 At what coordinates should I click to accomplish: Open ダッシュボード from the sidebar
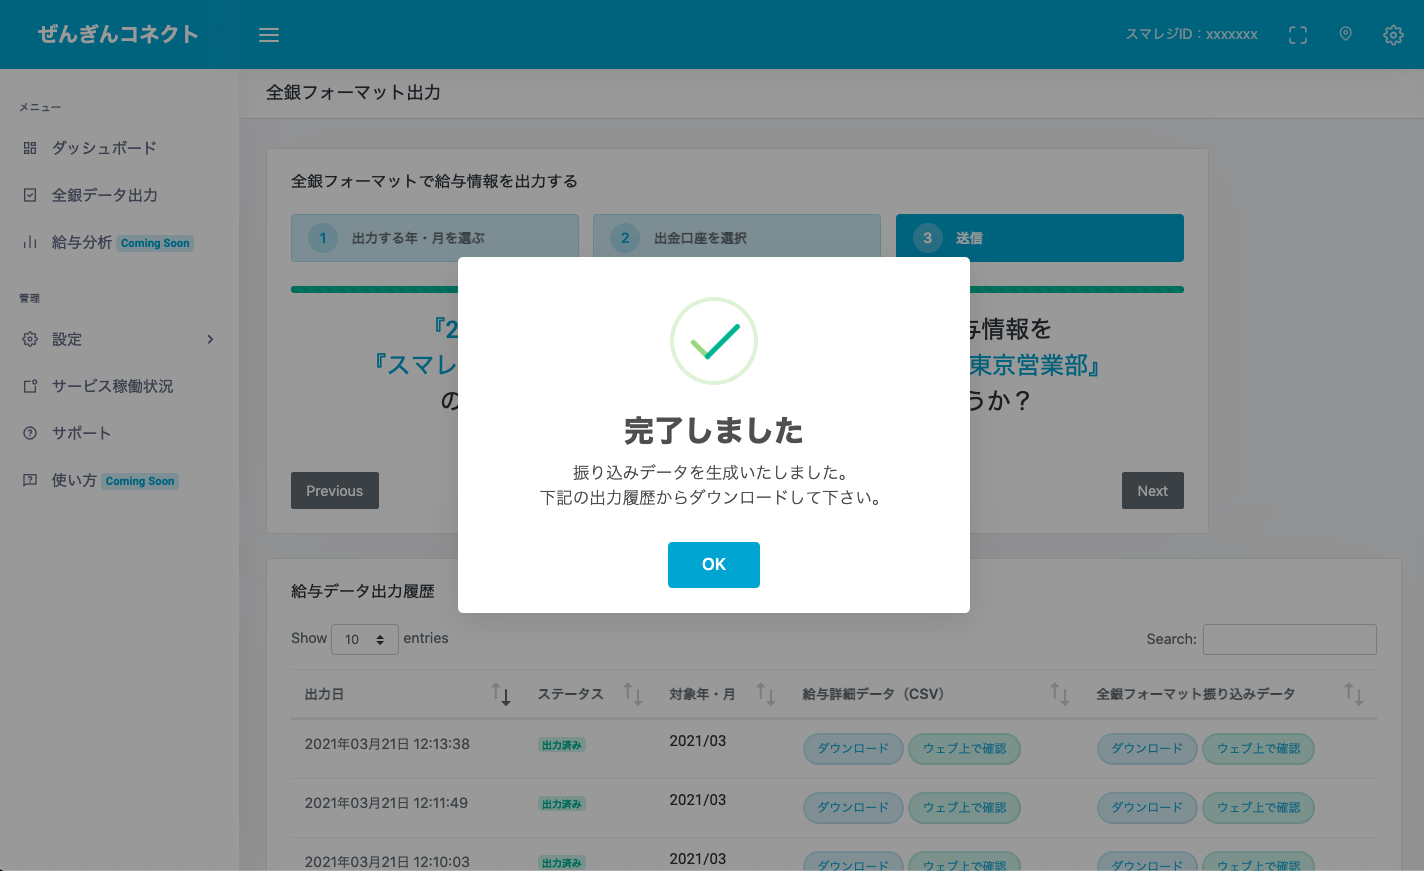click(30, 147)
